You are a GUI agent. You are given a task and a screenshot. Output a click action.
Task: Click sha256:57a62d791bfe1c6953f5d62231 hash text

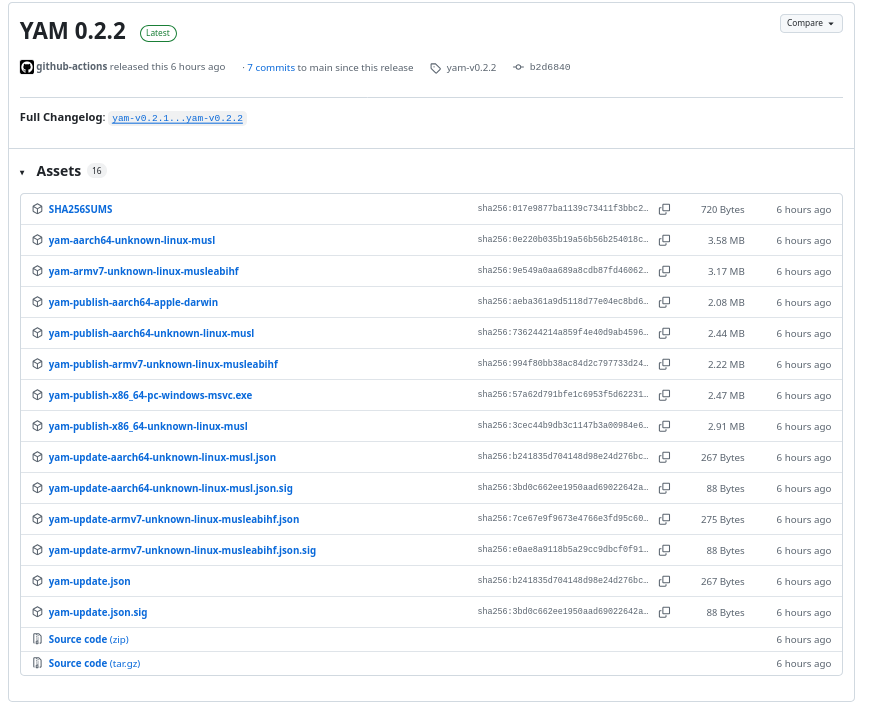pyautogui.click(x=563, y=394)
